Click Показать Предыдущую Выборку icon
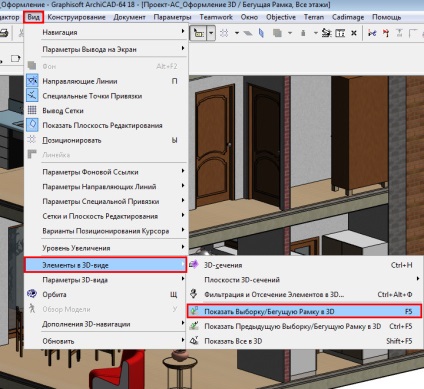The height and width of the screenshot is (389, 424). 194,326
